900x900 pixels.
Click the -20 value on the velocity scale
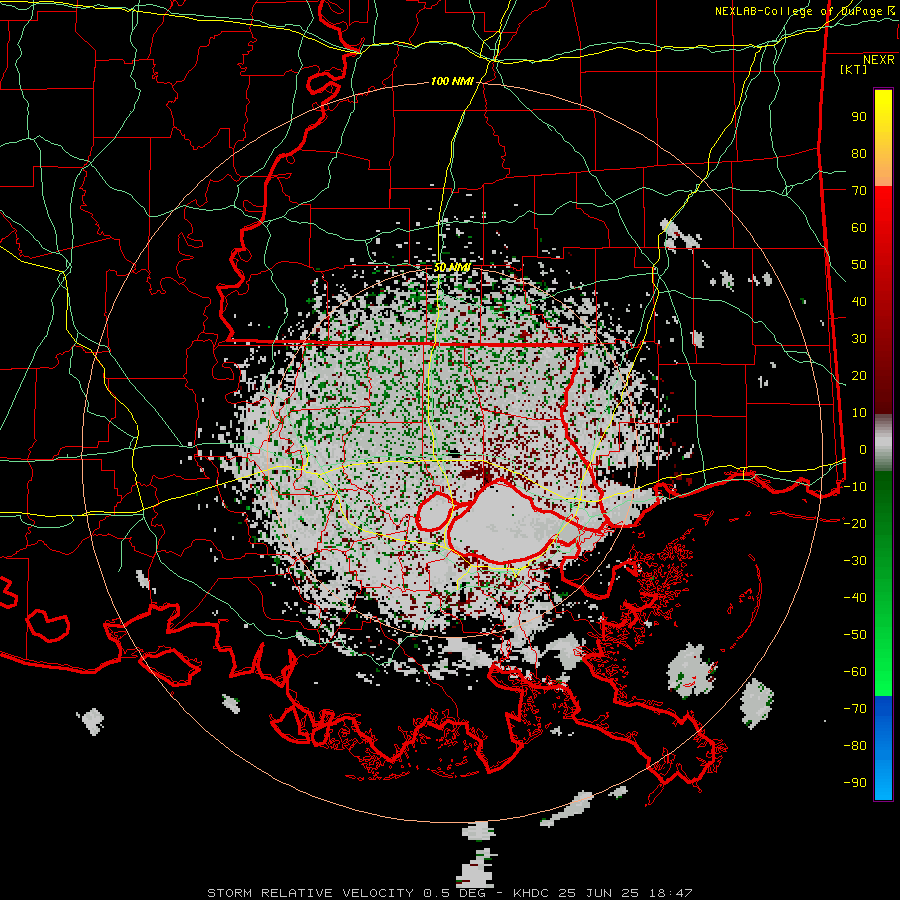coord(855,524)
